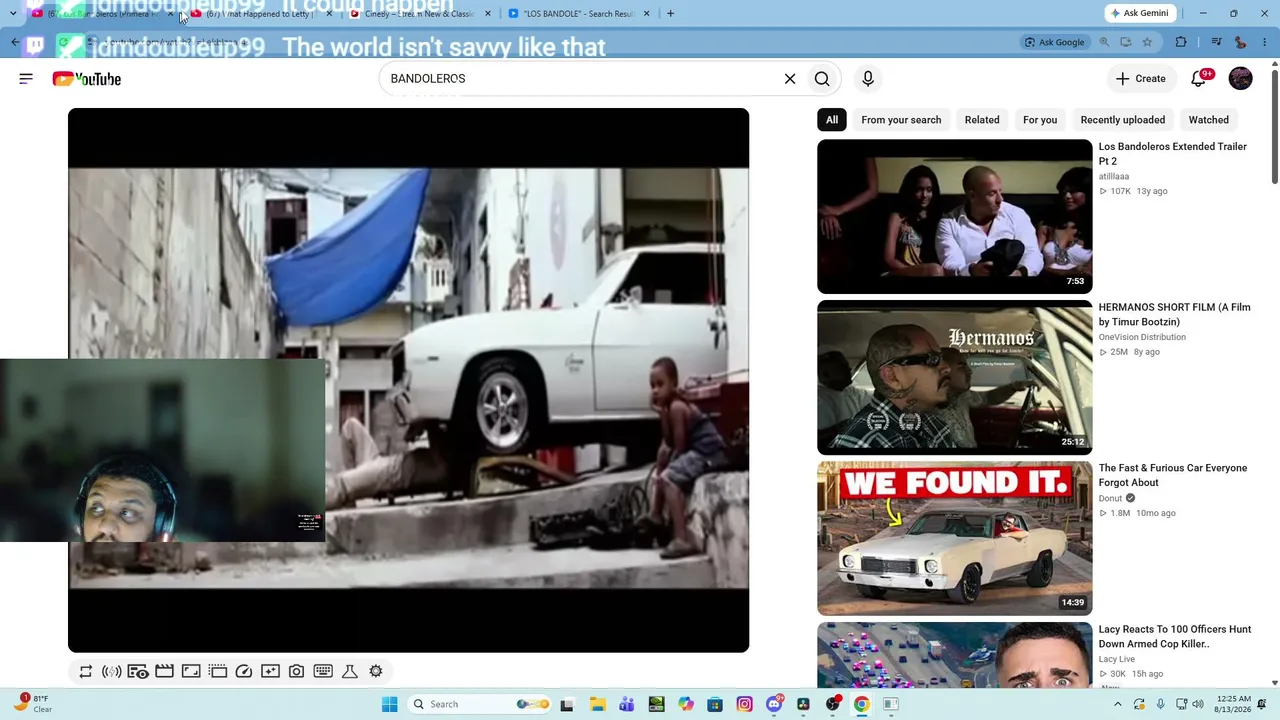Open YouTube notifications bell
Screen dimensions: 1280x720
(x=1199, y=79)
